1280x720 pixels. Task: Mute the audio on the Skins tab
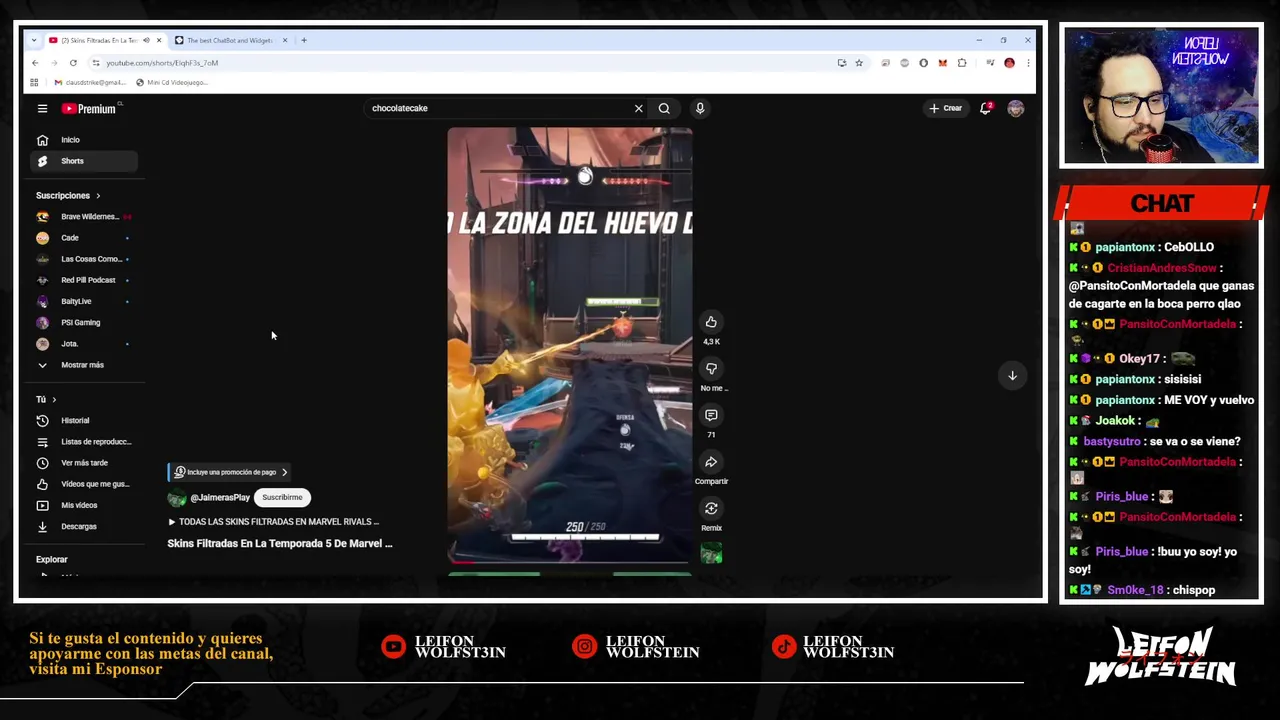tap(146, 40)
